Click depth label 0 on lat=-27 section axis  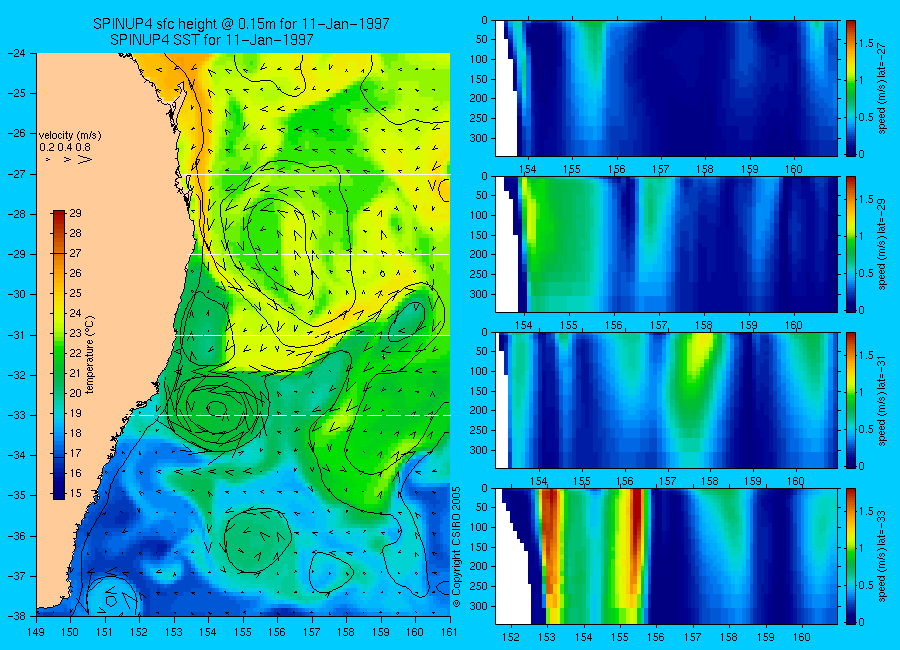tap(484, 20)
